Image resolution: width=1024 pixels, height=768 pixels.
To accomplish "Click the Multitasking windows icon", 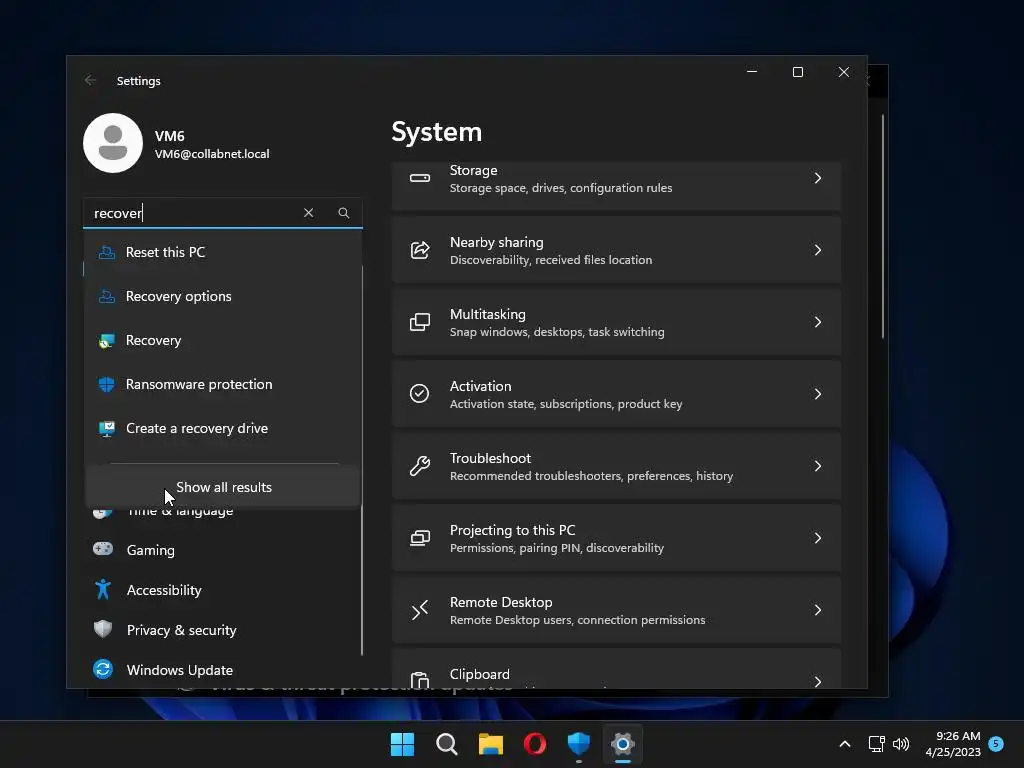I will pyautogui.click(x=420, y=322).
